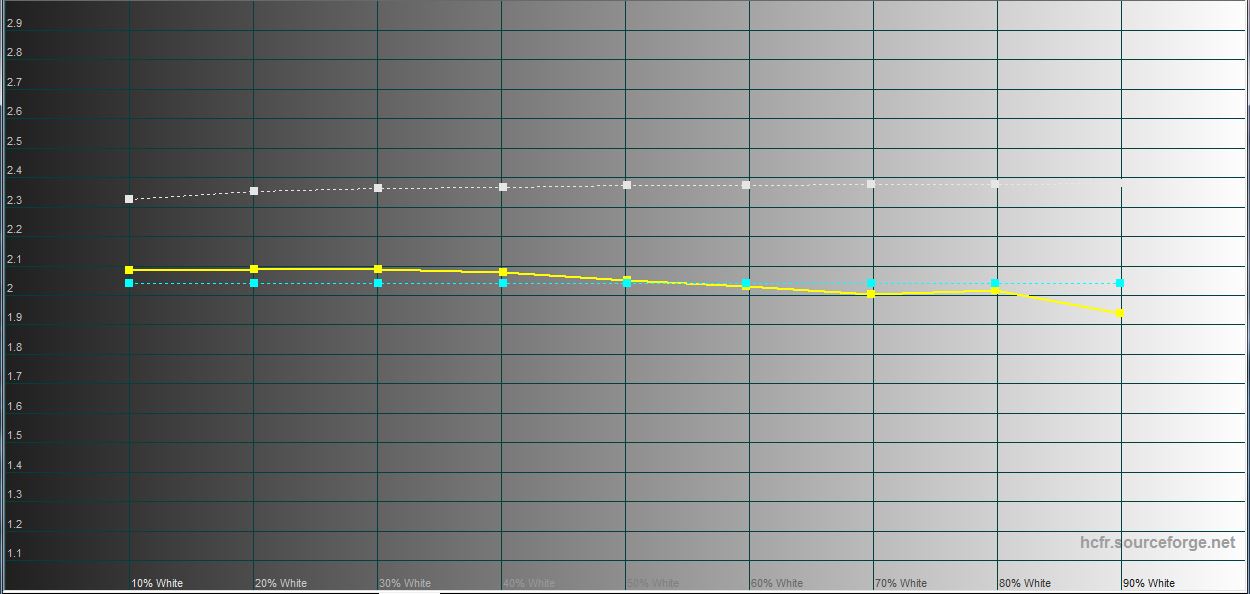Click yellow data point at 90% White

[1120, 313]
